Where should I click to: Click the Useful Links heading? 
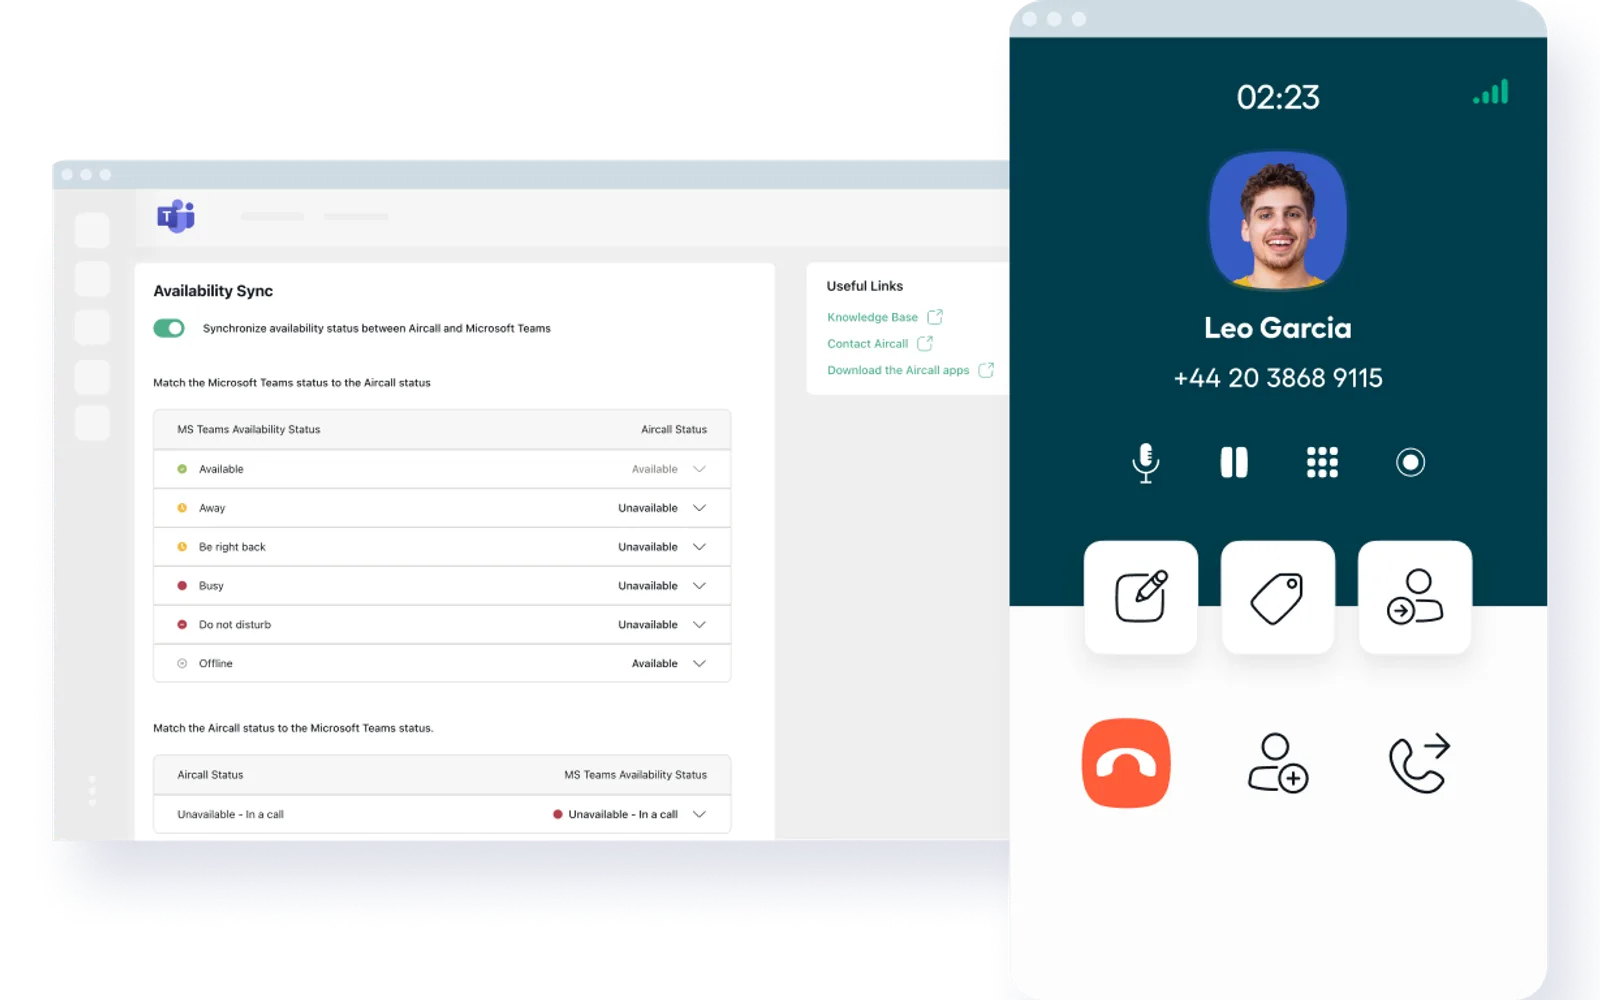pyautogui.click(x=865, y=286)
